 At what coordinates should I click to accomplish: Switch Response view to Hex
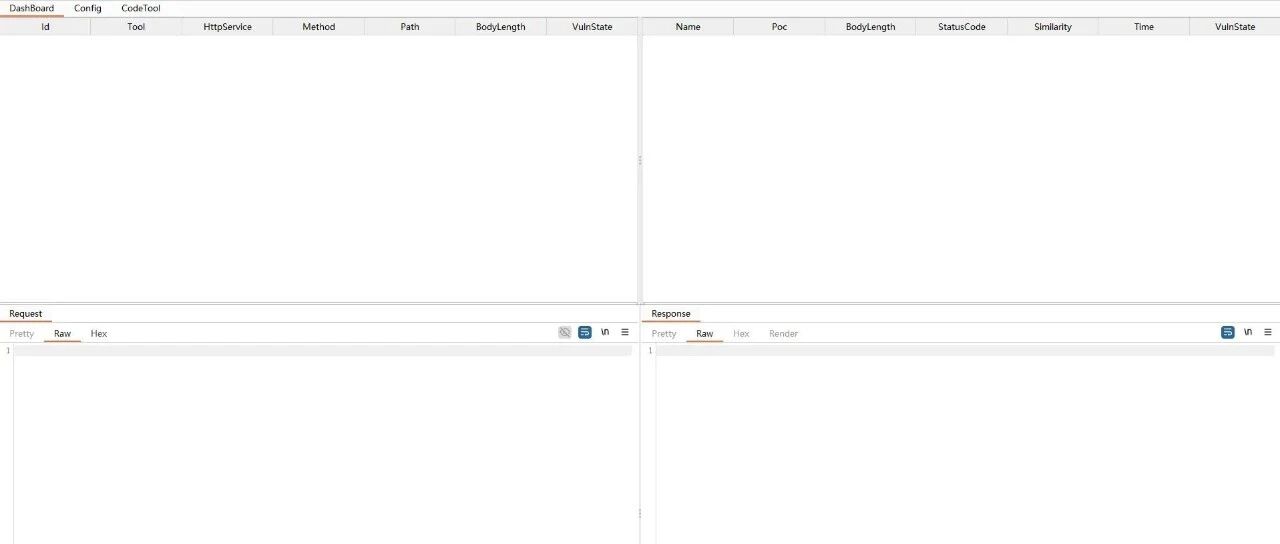click(x=741, y=334)
